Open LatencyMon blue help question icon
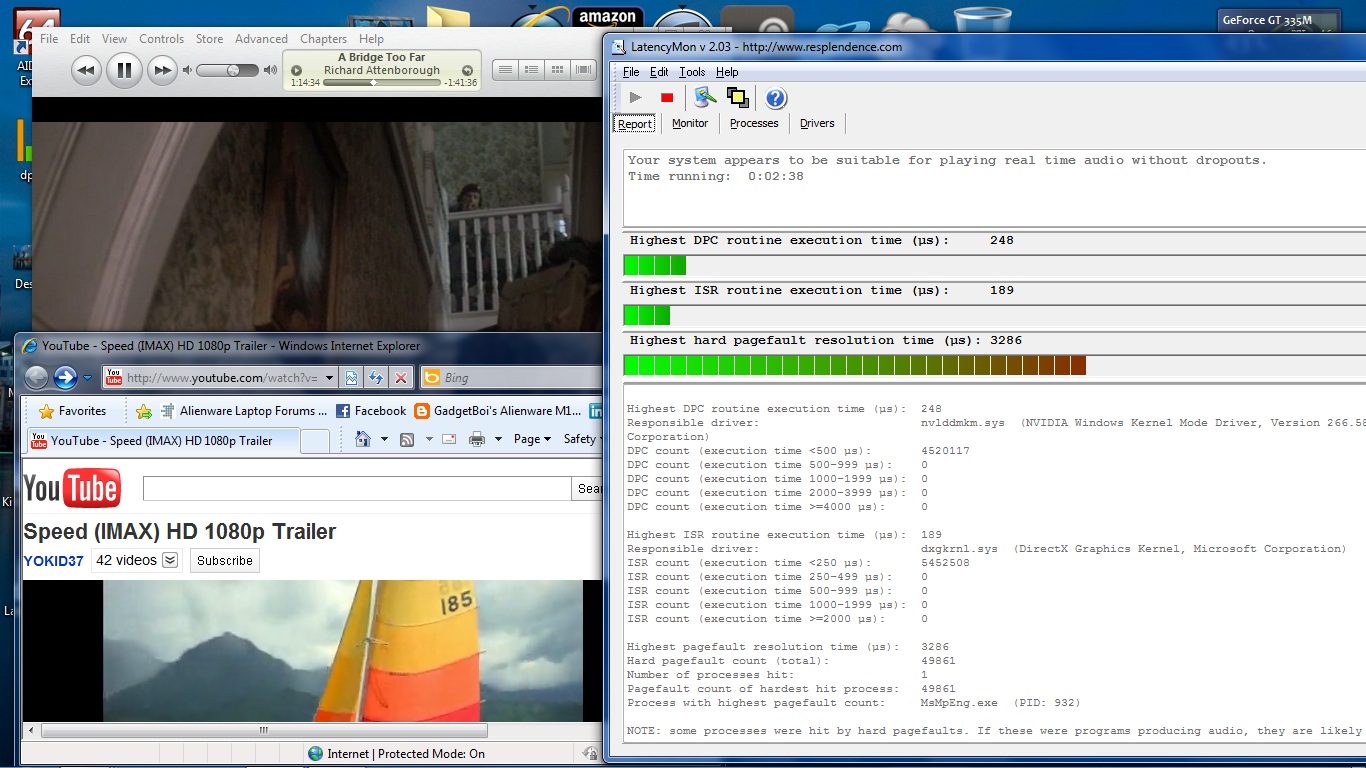The image size is (1366, 768). click(x=776, y=97)
